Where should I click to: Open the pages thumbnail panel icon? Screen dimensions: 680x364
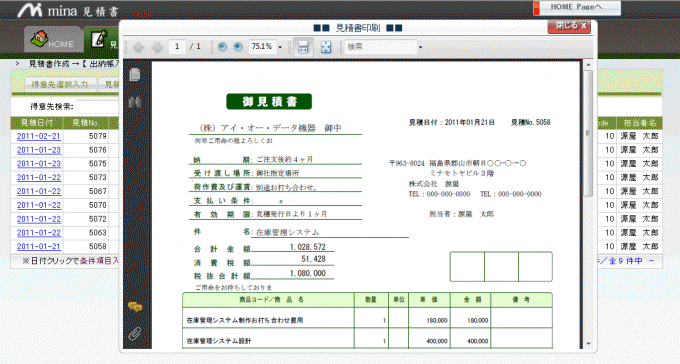[x=135, y=74]
